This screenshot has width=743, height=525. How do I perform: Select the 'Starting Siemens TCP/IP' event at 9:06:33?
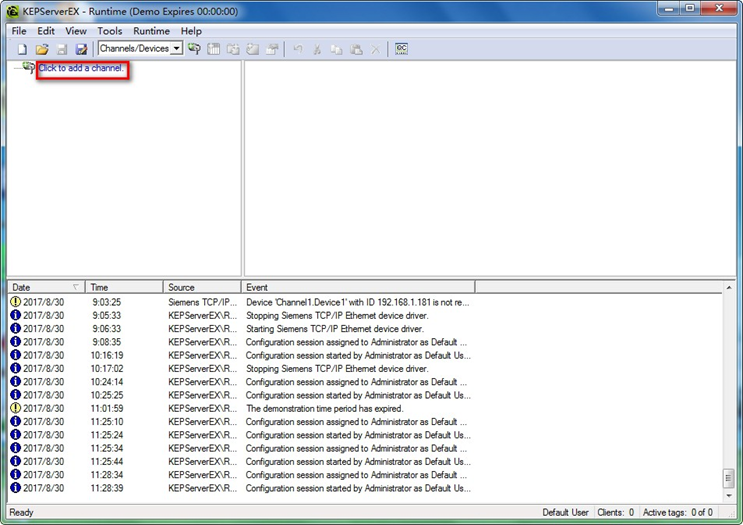[335, 328]
